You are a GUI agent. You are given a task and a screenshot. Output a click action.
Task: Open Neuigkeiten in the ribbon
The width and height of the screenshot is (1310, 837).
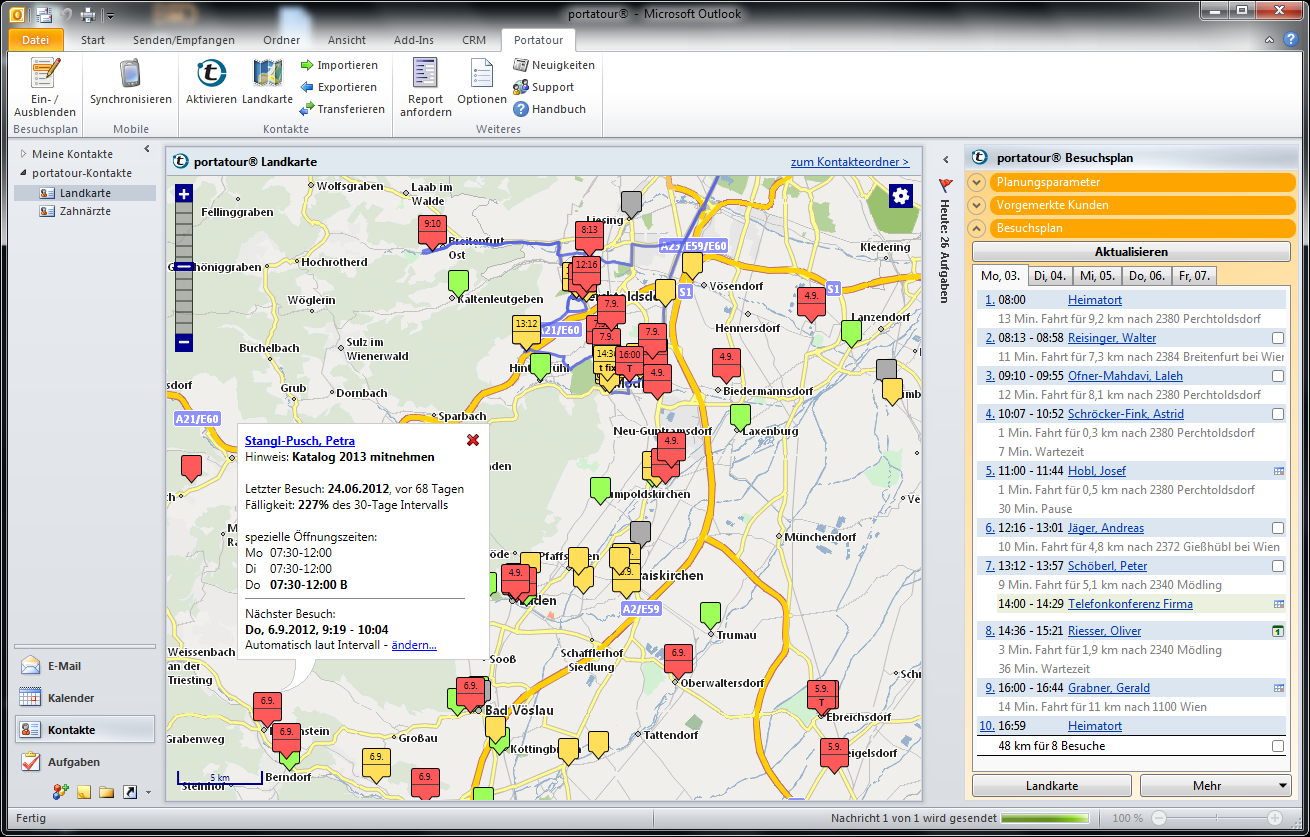click(554, 65)
